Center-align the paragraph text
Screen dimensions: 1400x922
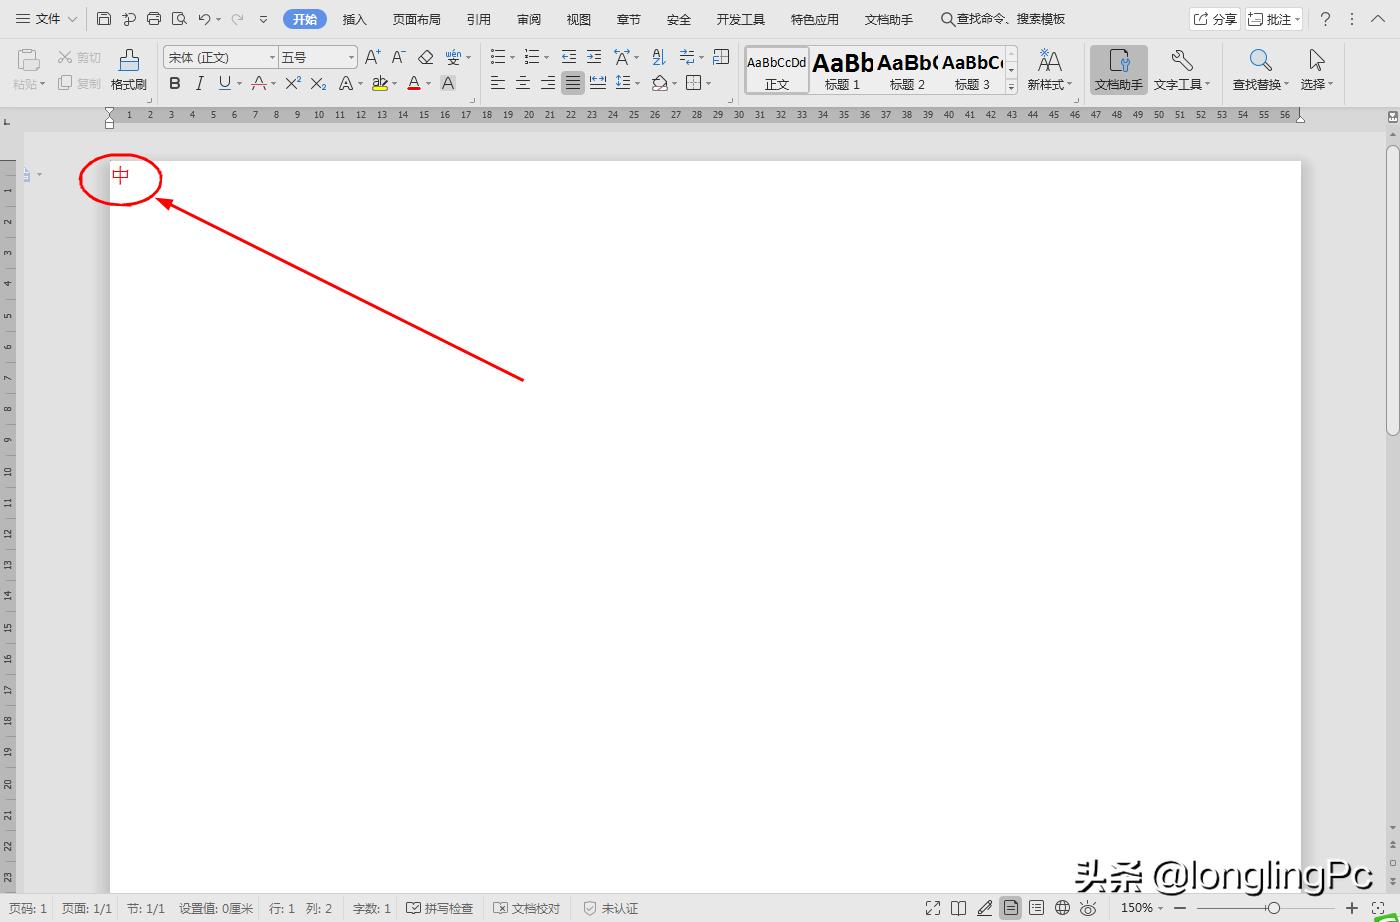[522, 84]
